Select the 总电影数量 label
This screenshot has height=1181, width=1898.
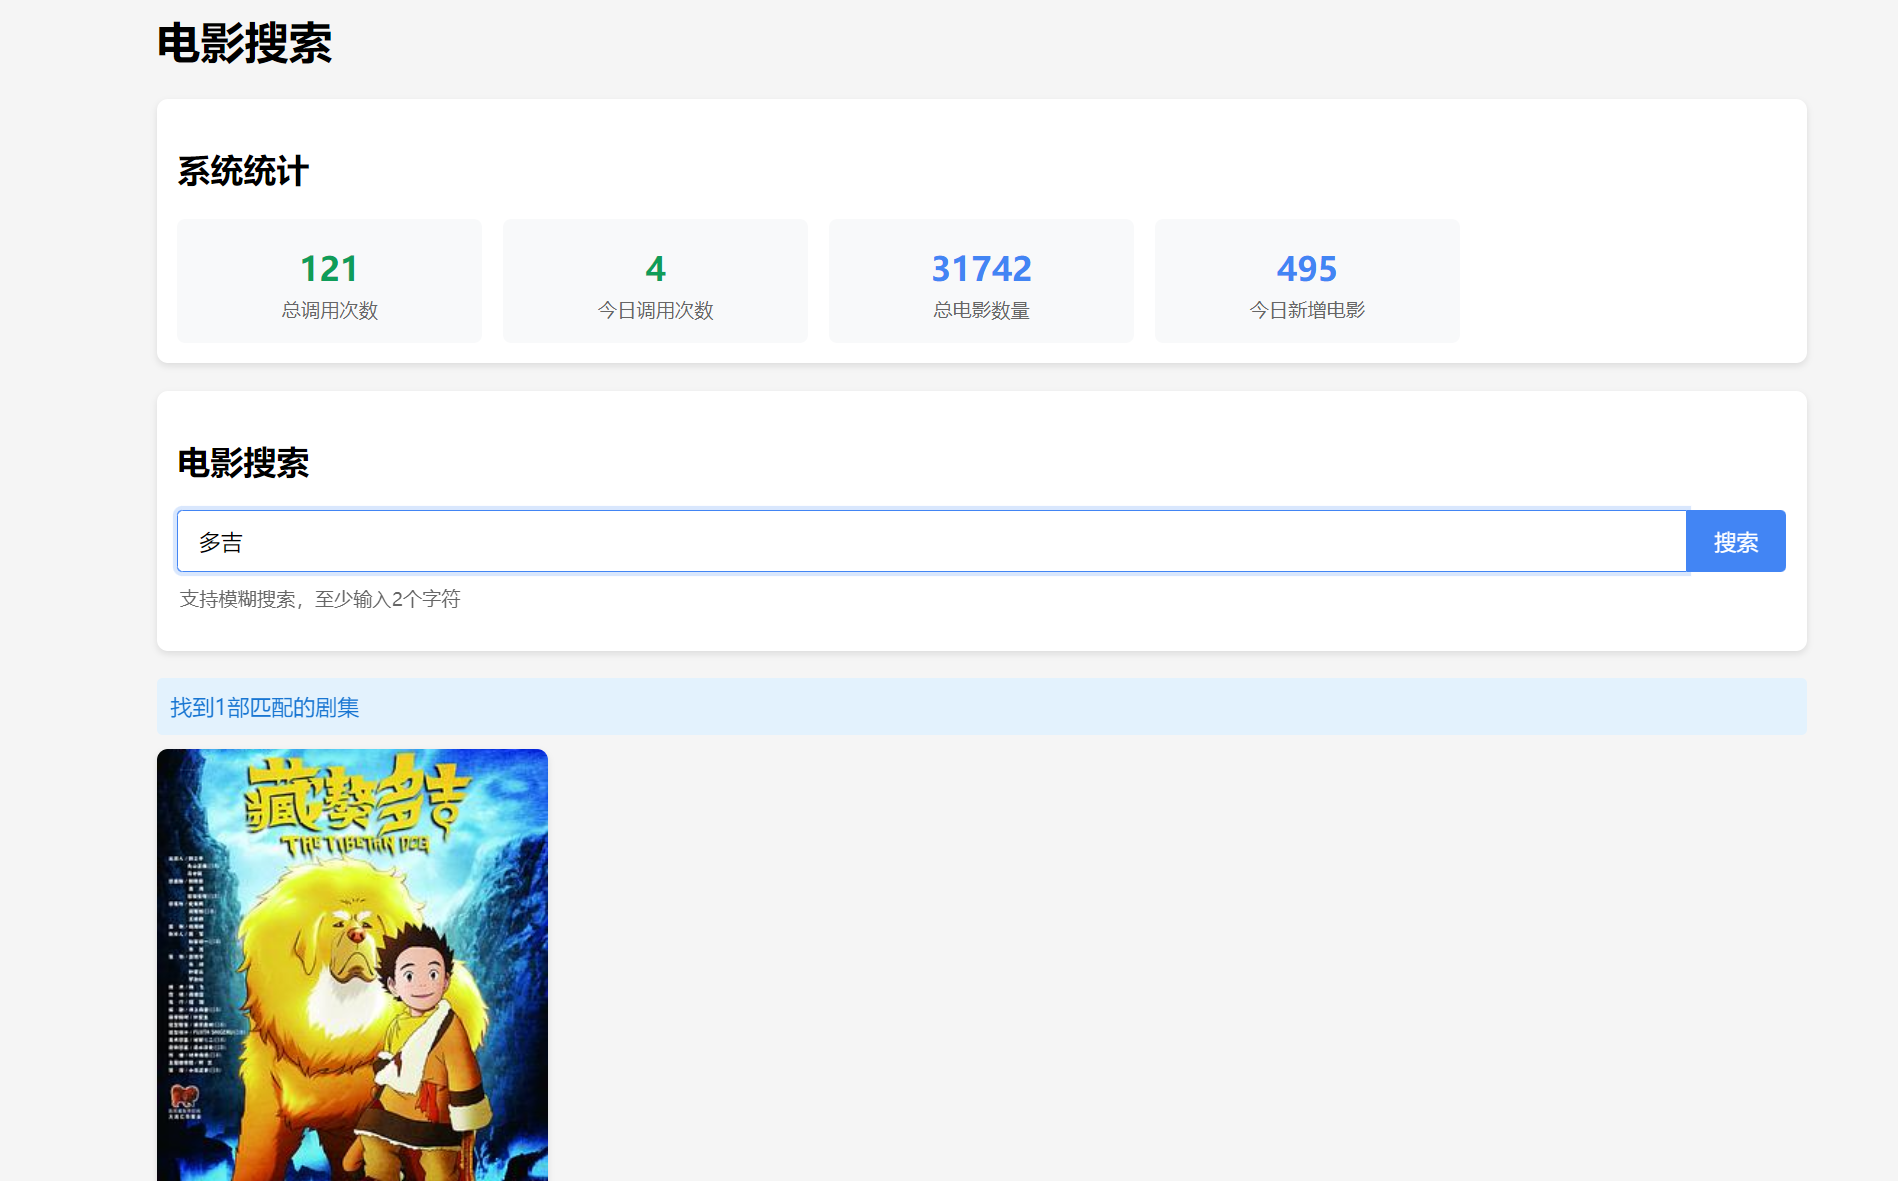(x=981, y=311)
